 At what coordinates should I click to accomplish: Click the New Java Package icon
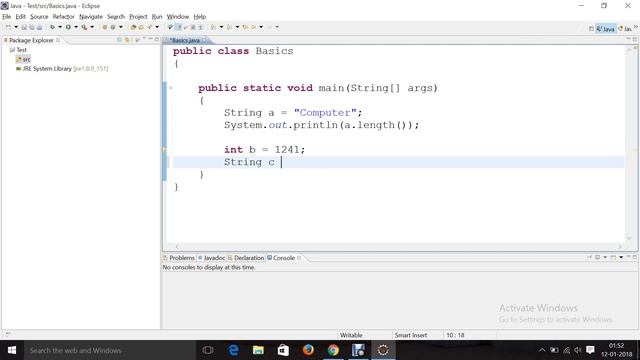104,27
